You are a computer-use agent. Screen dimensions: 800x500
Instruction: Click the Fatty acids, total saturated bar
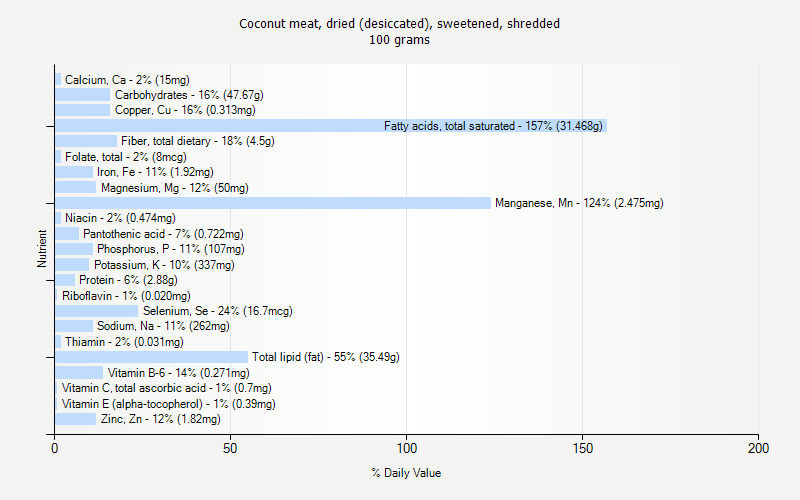330,126
